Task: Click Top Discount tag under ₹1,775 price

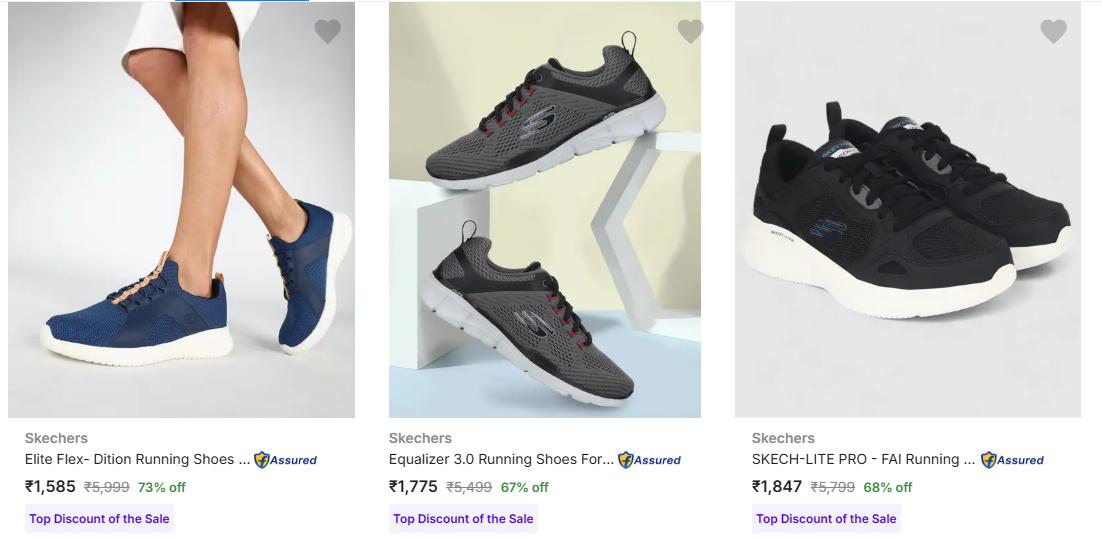Action: (463, 519)
